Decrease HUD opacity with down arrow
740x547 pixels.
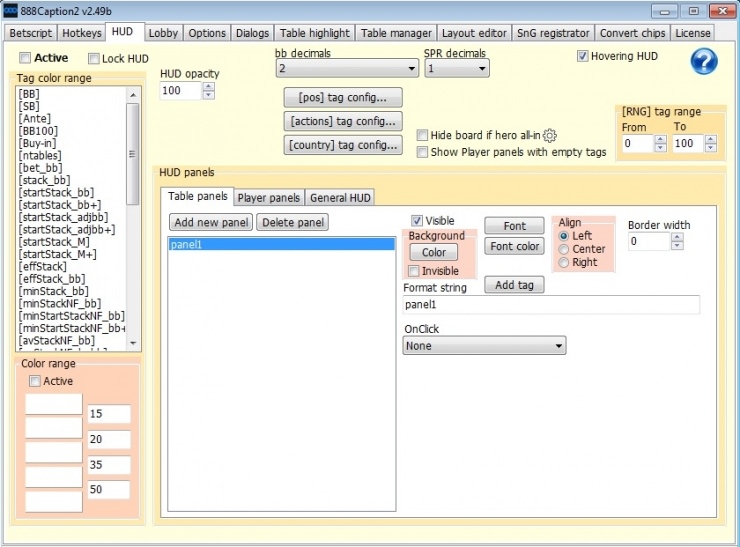point(209,95)
